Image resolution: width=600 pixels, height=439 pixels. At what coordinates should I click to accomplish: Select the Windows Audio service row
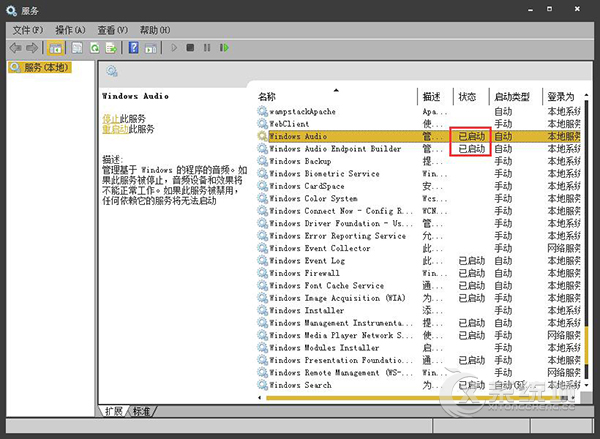tap(419, 136)
